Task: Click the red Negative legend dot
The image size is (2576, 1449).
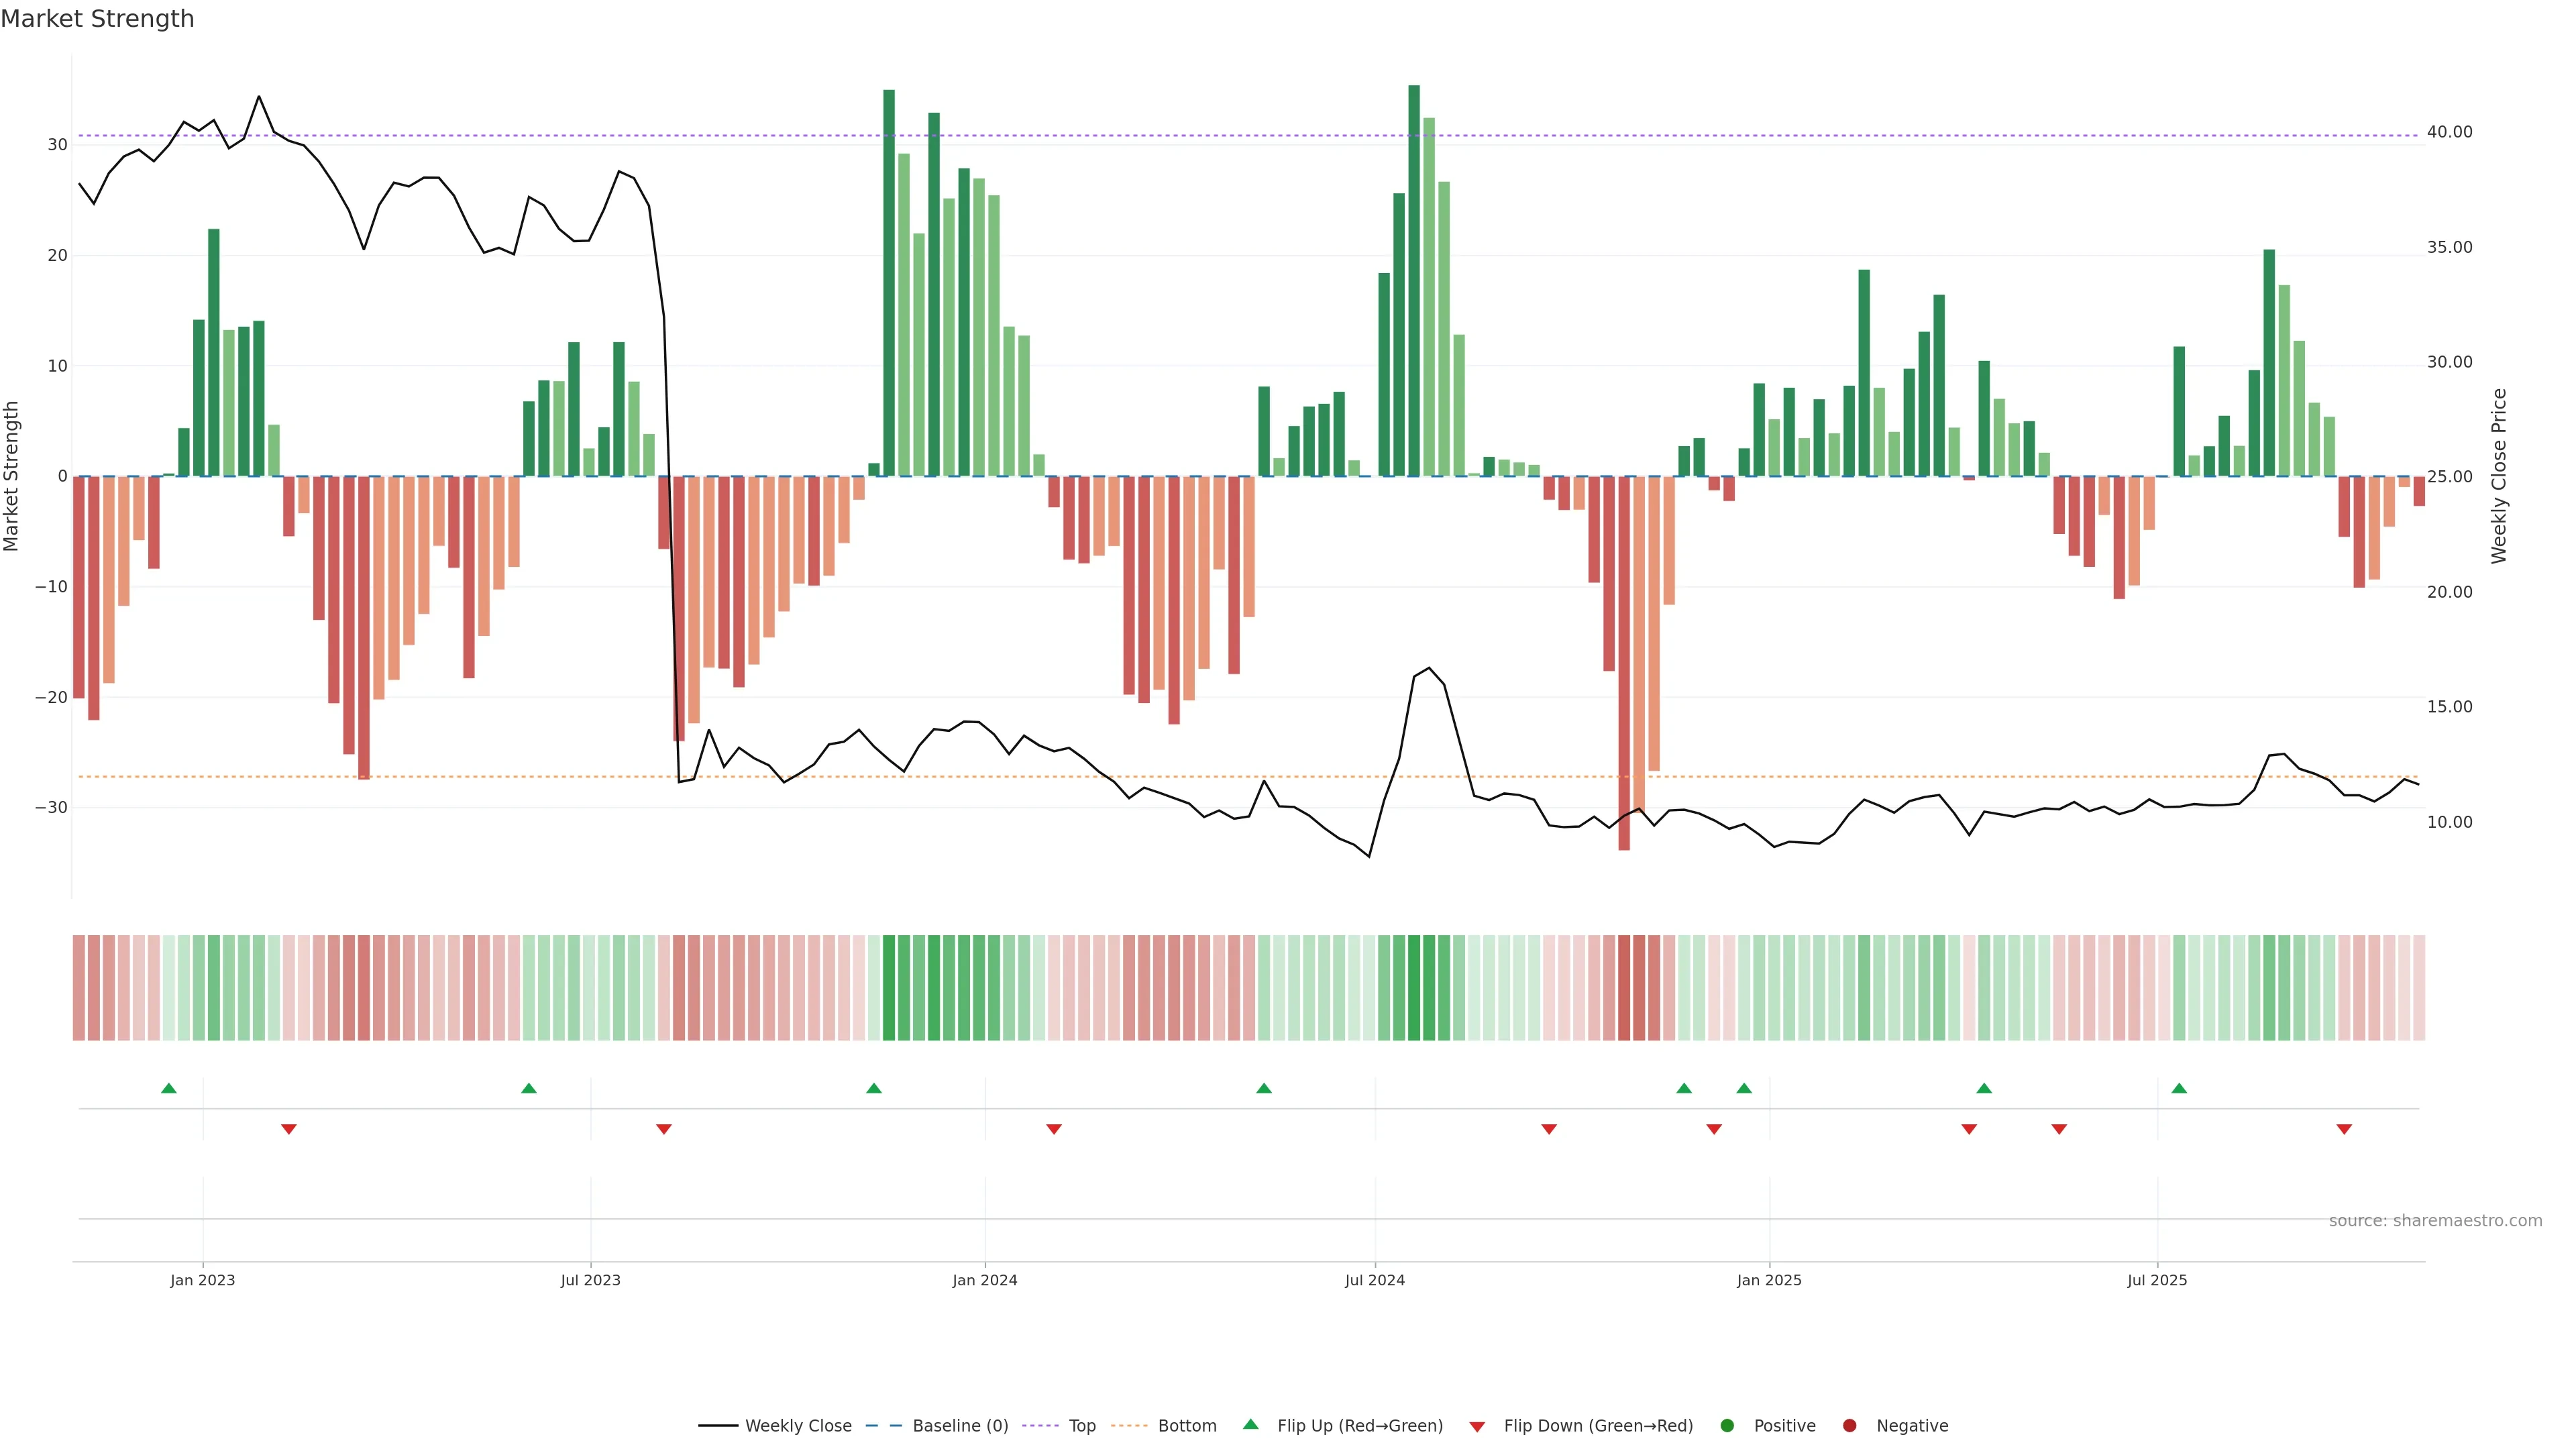Action: point(1849,1426)
